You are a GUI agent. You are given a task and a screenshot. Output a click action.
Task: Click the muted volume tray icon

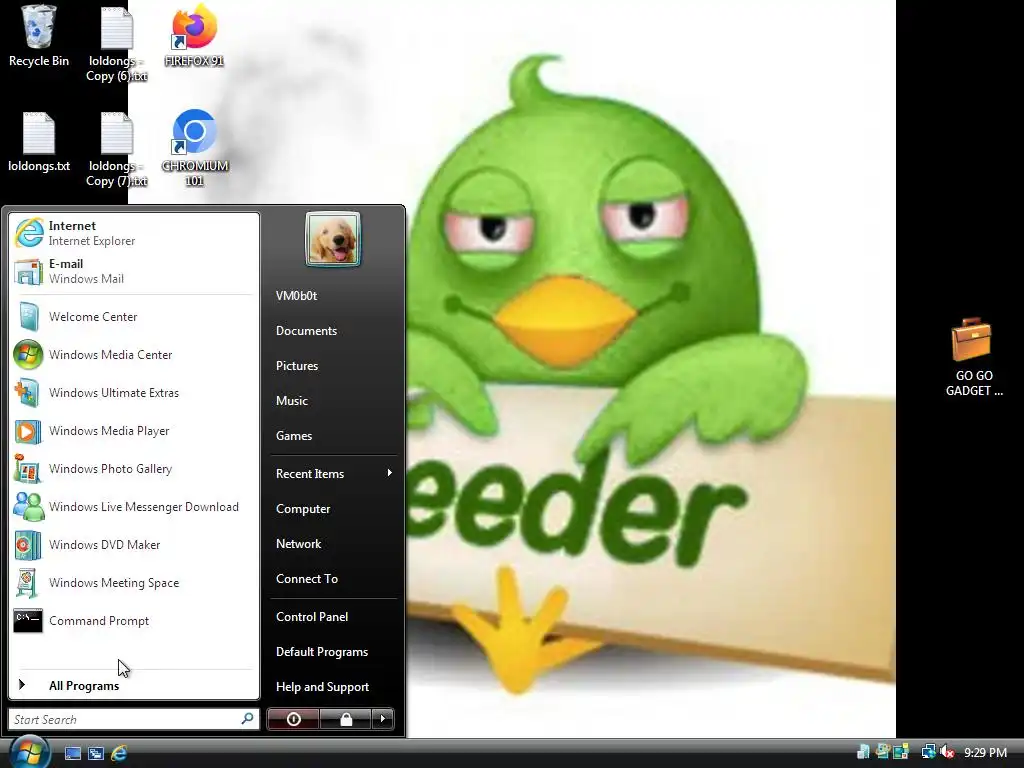pos(948,752)
